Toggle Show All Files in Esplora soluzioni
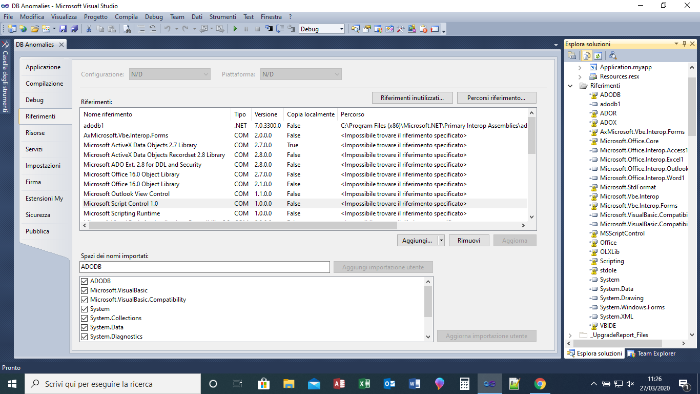Screen dimensions: 700x394 coord(587,56)
